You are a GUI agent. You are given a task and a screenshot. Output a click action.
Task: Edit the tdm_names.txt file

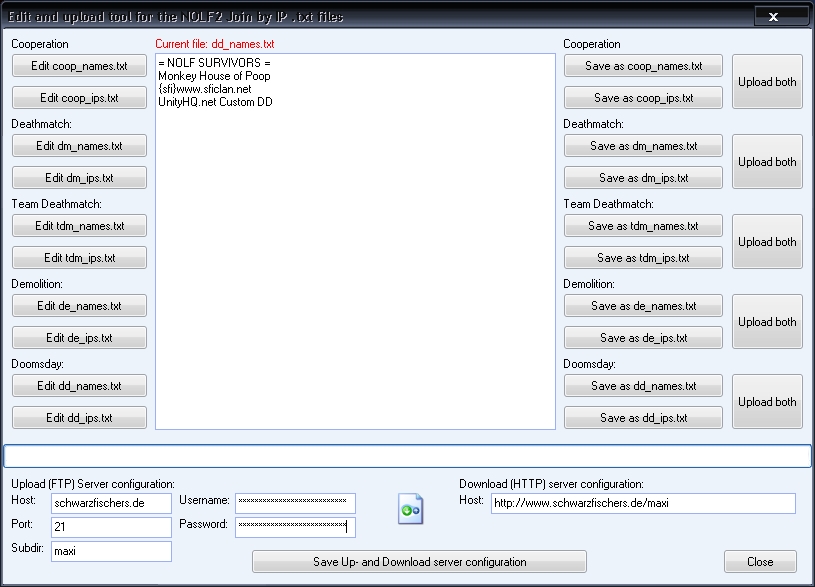[x=79, y=226]
